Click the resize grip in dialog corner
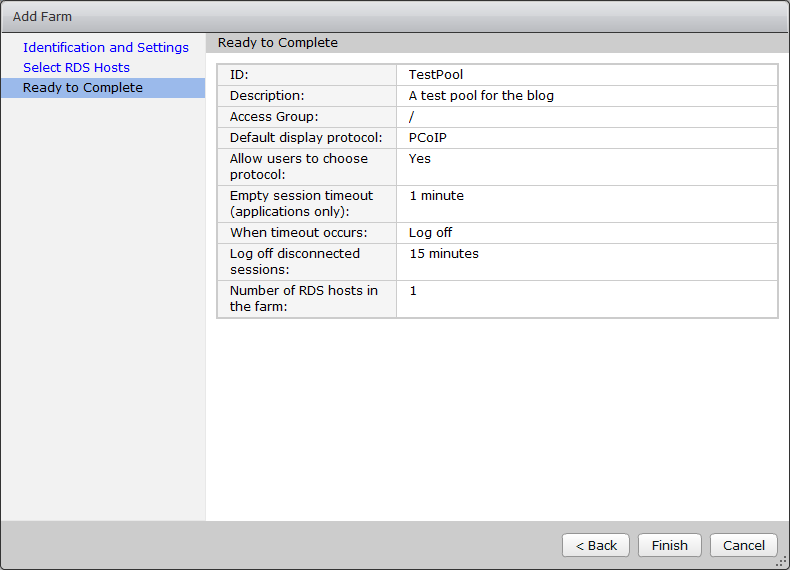 pos(782,562)
